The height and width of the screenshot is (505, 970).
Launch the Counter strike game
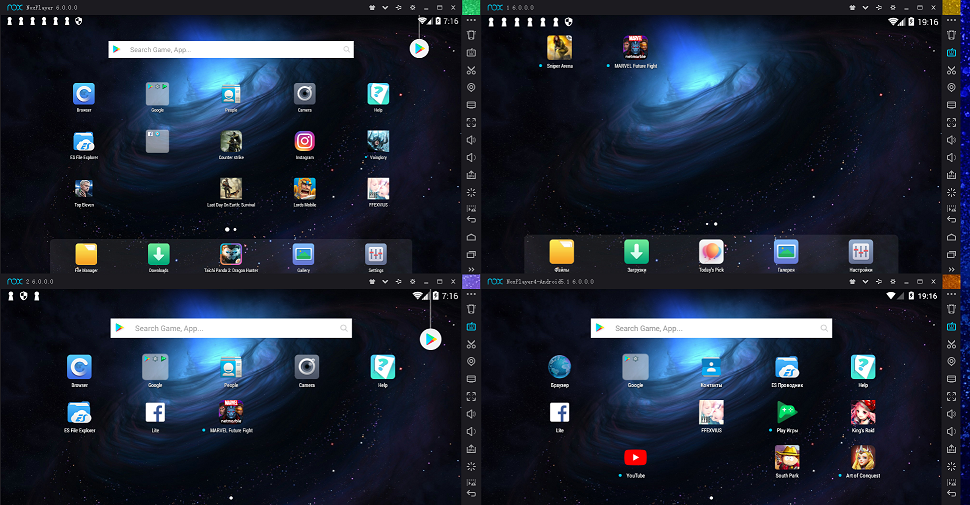[x=231, y=141]
